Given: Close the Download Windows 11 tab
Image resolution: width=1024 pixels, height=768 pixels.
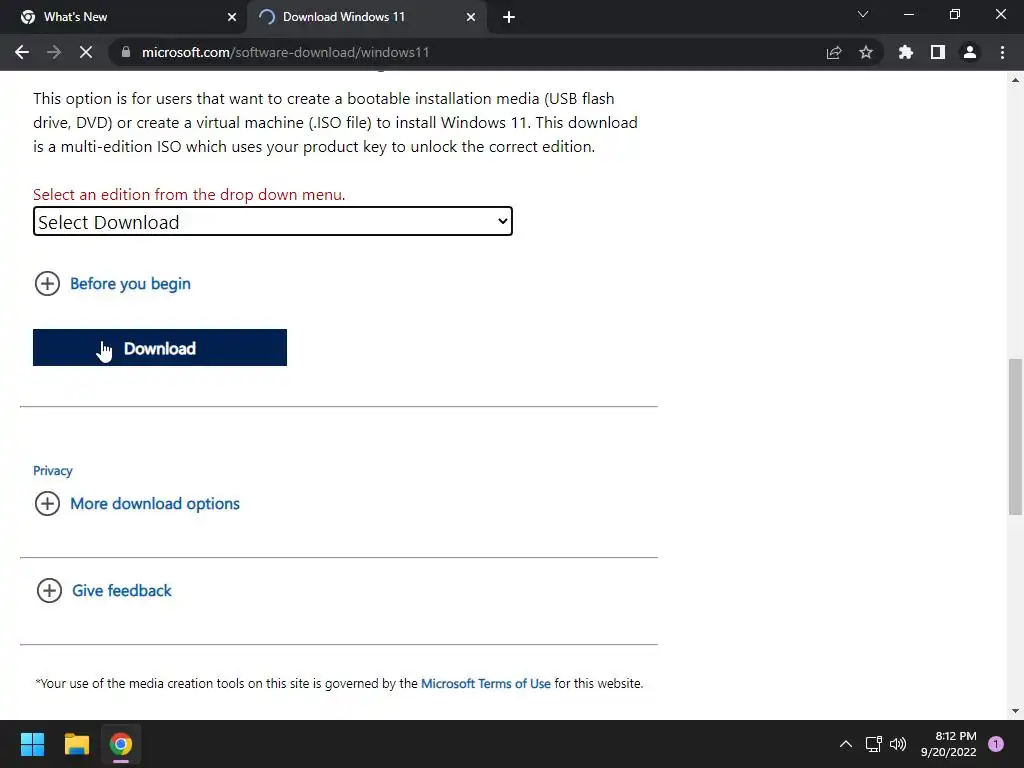Looking at the screenshot, I should tap(471, 17).
